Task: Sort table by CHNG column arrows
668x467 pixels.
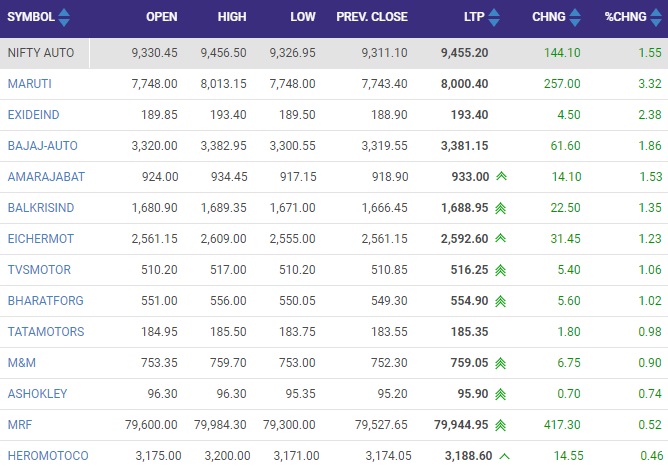Action: [x=575, y=17]
